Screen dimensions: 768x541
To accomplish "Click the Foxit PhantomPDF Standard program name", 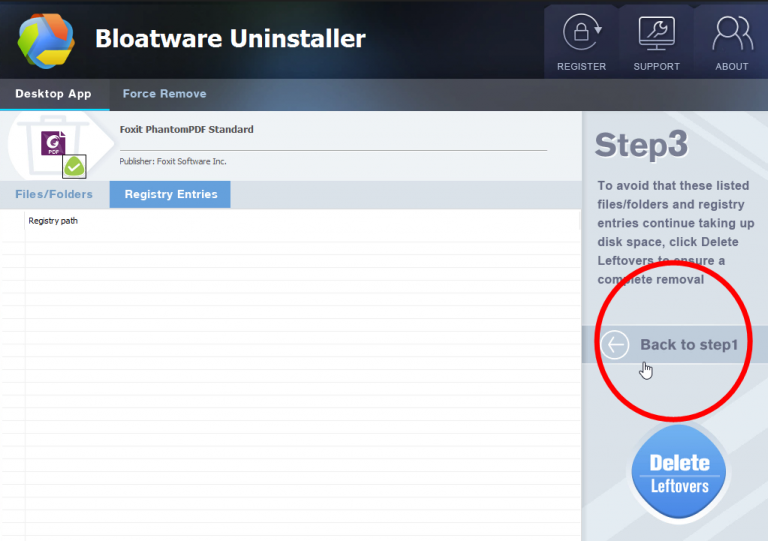I will [x=186, y=130].
